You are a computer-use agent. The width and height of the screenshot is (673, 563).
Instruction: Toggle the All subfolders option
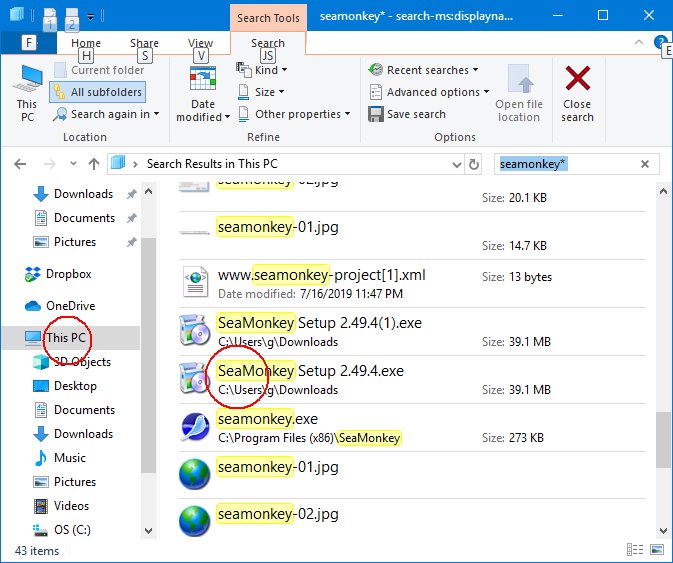[98, 92]
